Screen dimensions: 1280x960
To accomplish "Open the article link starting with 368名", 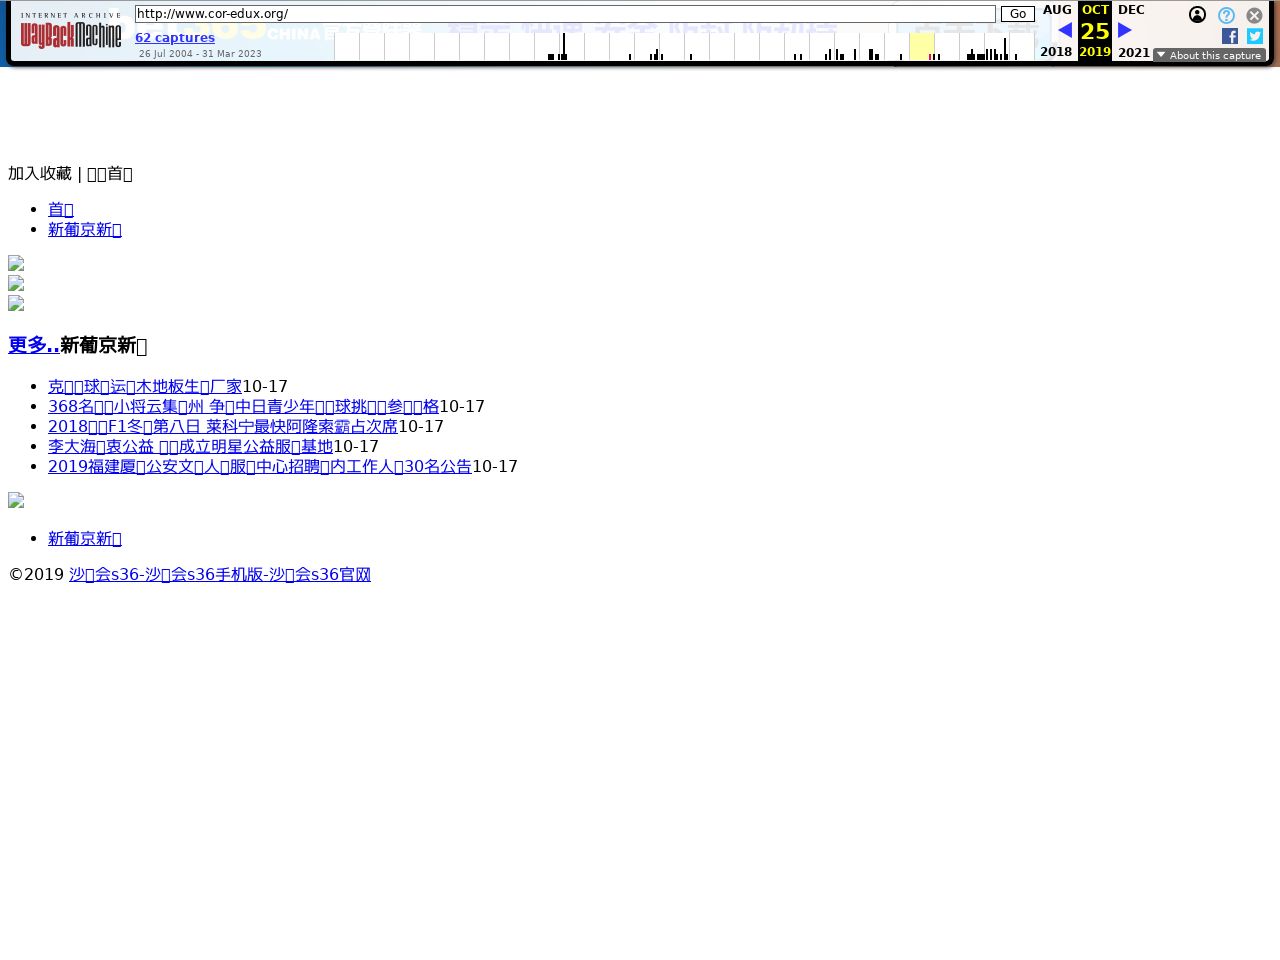I will [x=243, y=407].
